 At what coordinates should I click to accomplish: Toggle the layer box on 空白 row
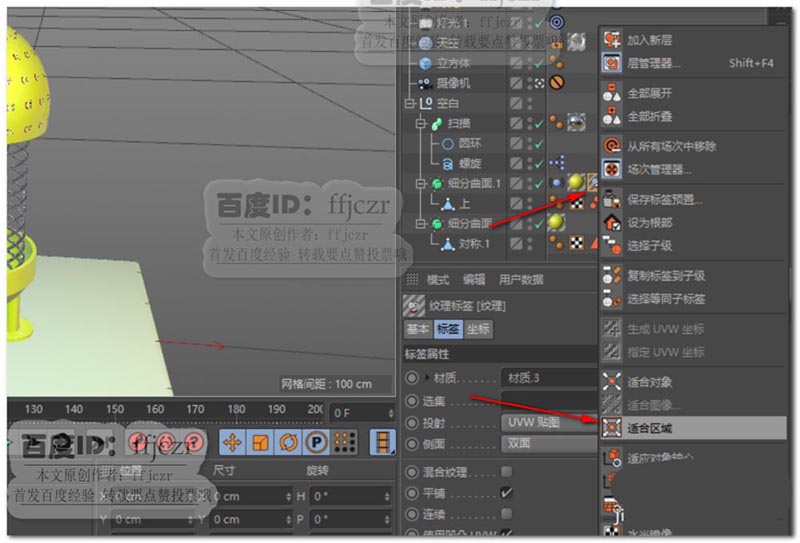(x=516, y=103)
